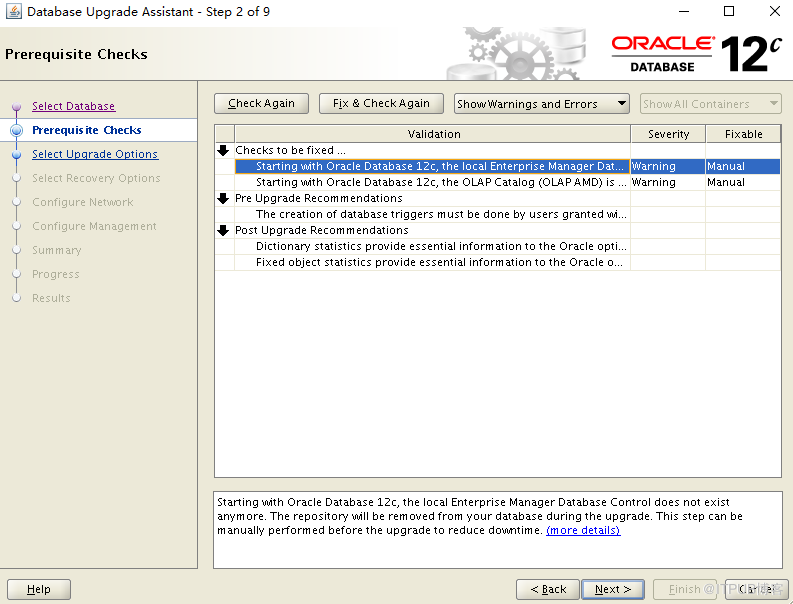The image size is (793, 604).
Task: Click the Cancel button
Action: point(756,589)
